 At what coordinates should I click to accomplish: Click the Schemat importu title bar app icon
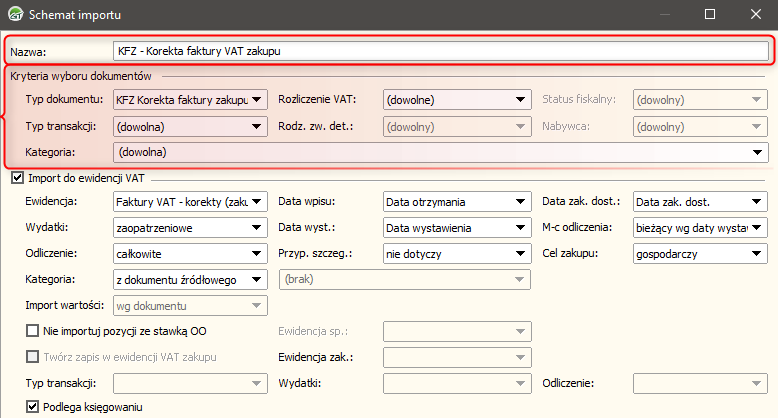coord(15,14)
